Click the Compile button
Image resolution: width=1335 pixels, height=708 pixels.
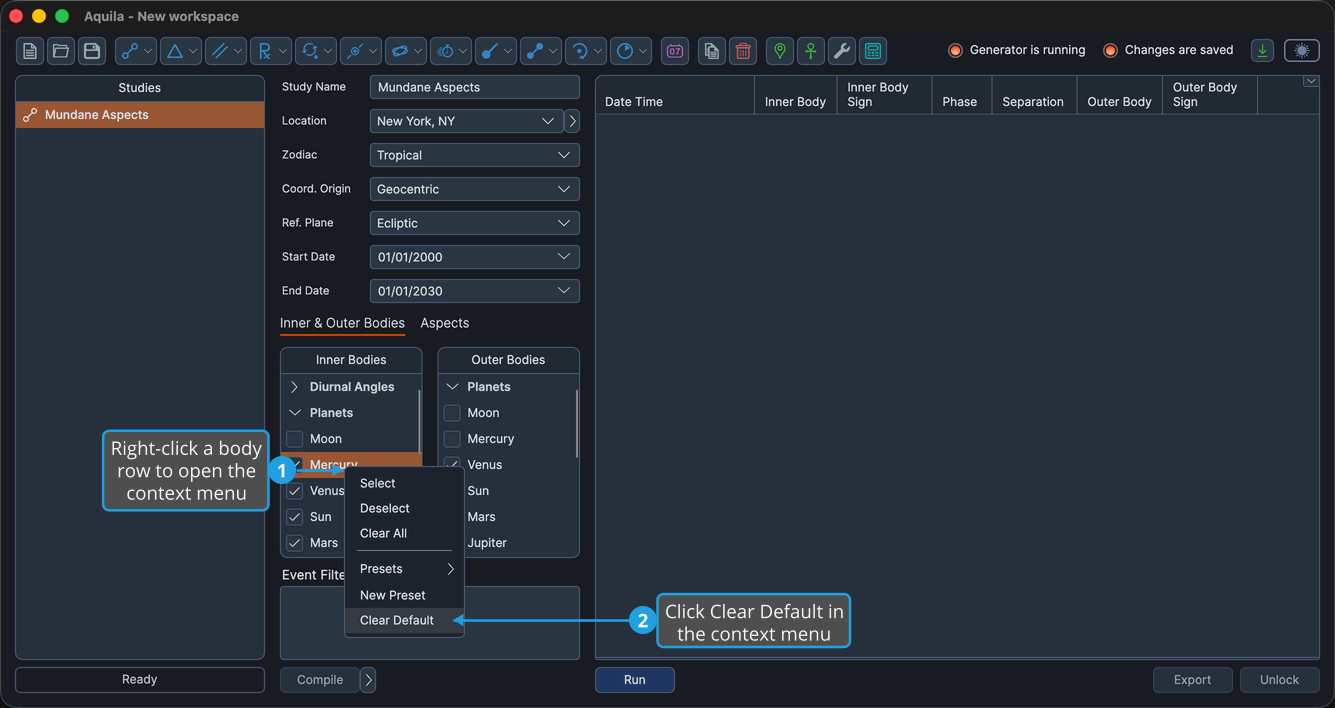click(x=320, y=680)
